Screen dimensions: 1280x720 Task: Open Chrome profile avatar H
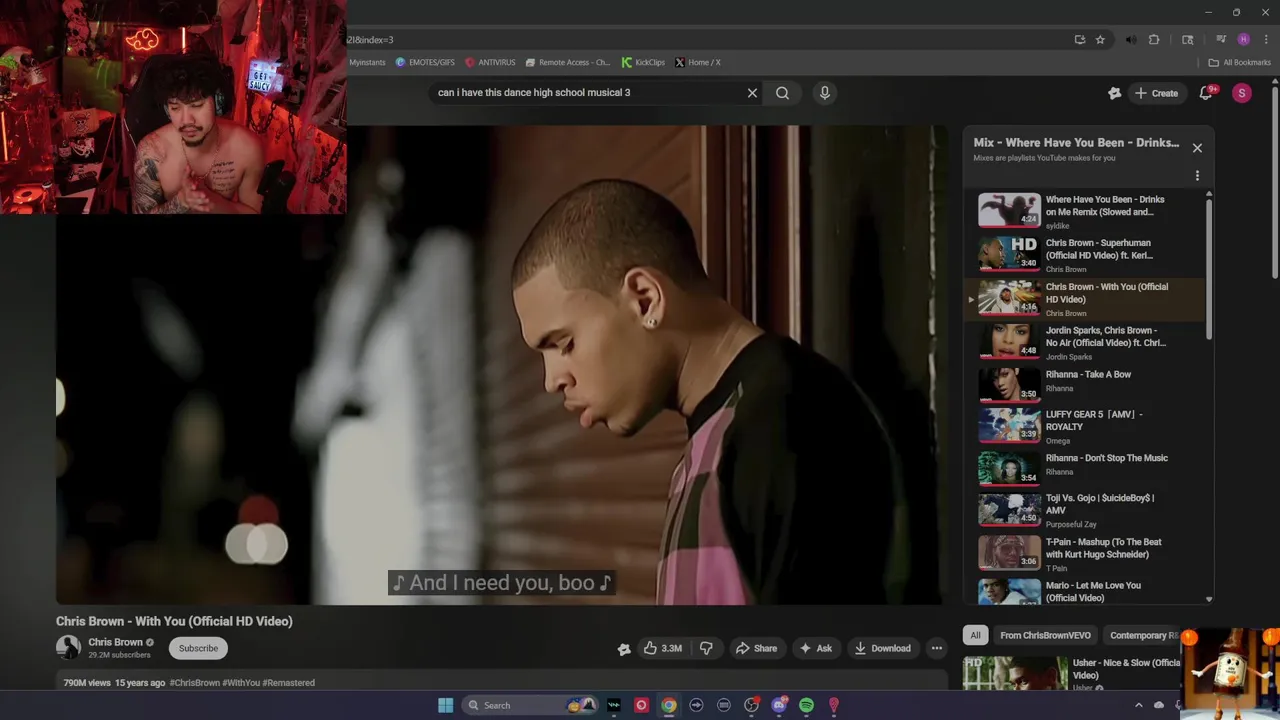(x=1244, y=40)
